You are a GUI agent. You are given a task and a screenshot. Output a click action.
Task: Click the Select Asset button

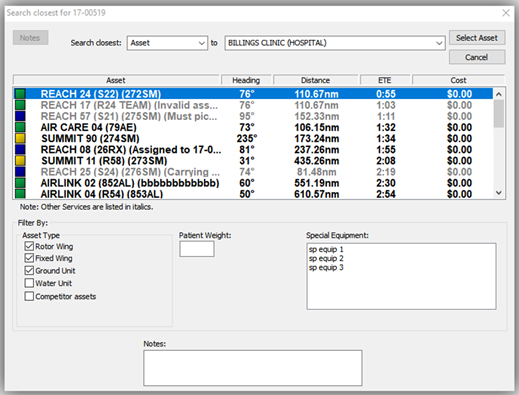click(x=477, y=38)
